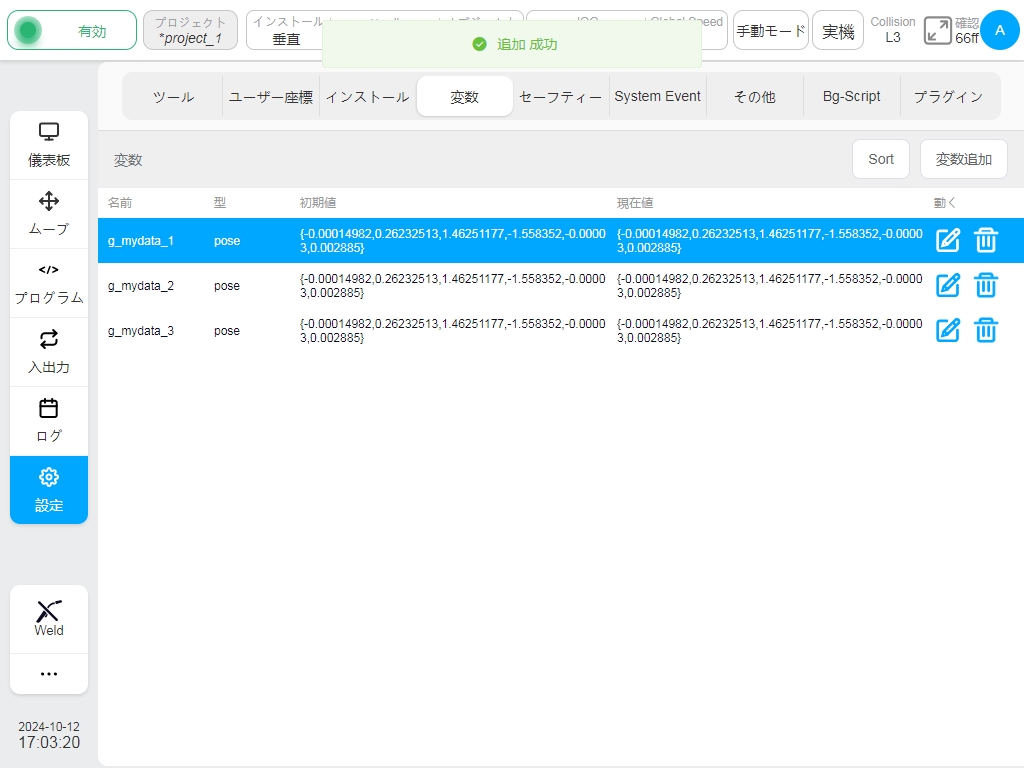This screenshot has width=1024, height=768.
Task: Edit variable g_mydata_1
Action: tap(948, 240)
